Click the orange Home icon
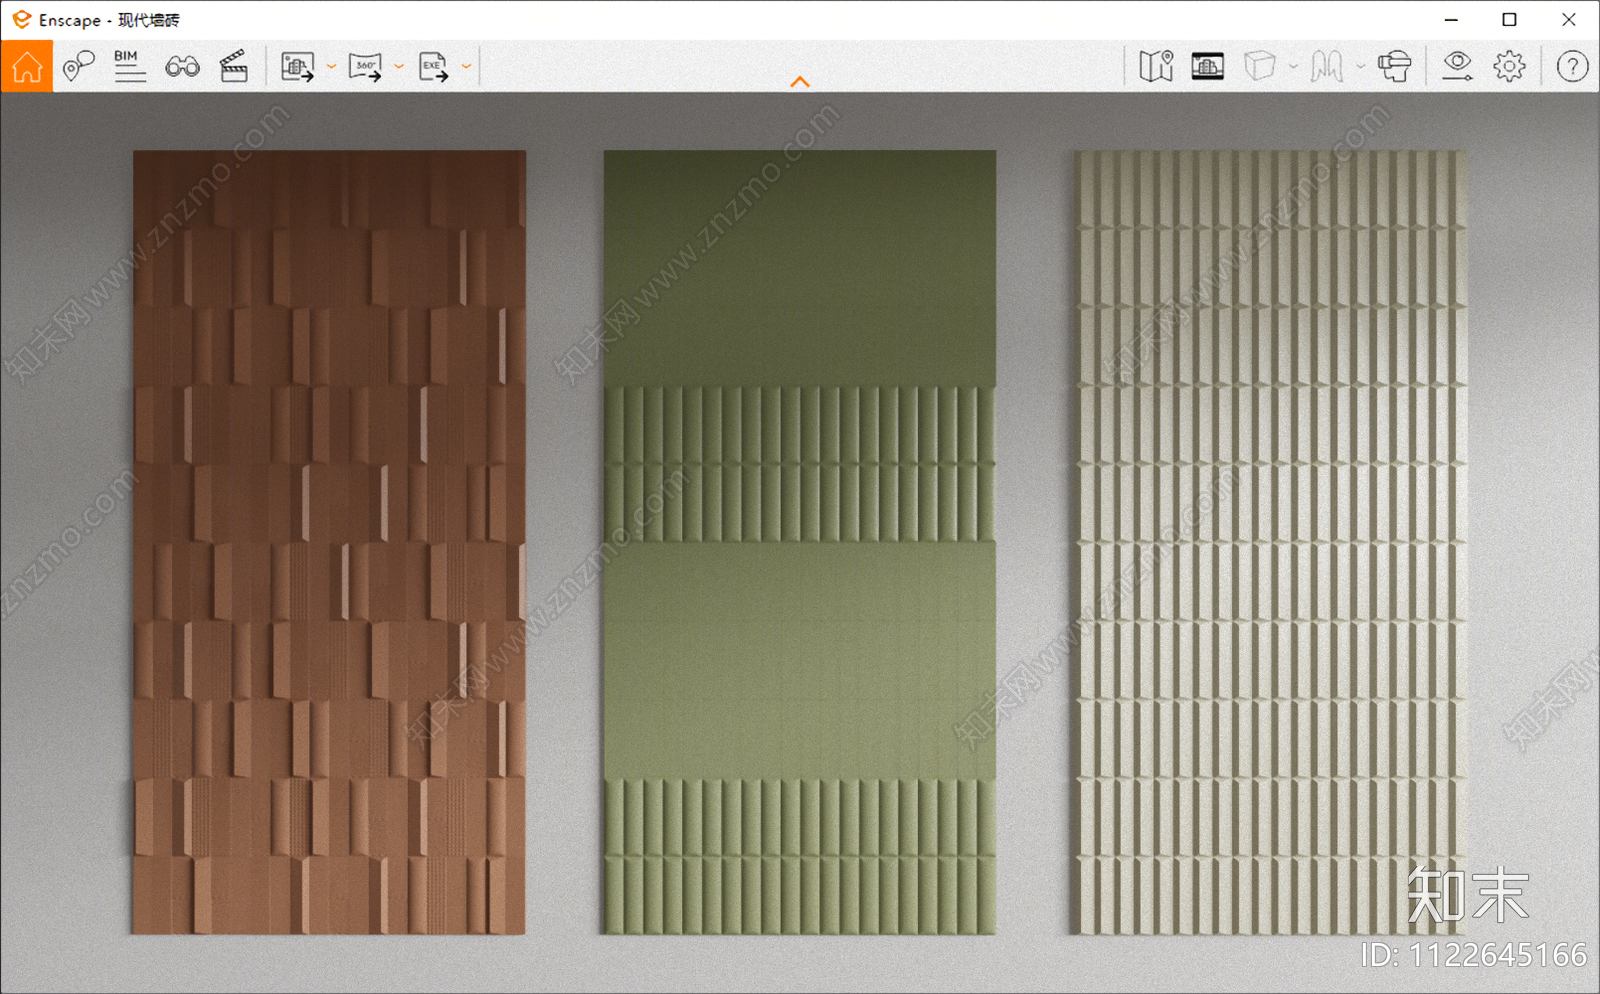 (27, 67)
